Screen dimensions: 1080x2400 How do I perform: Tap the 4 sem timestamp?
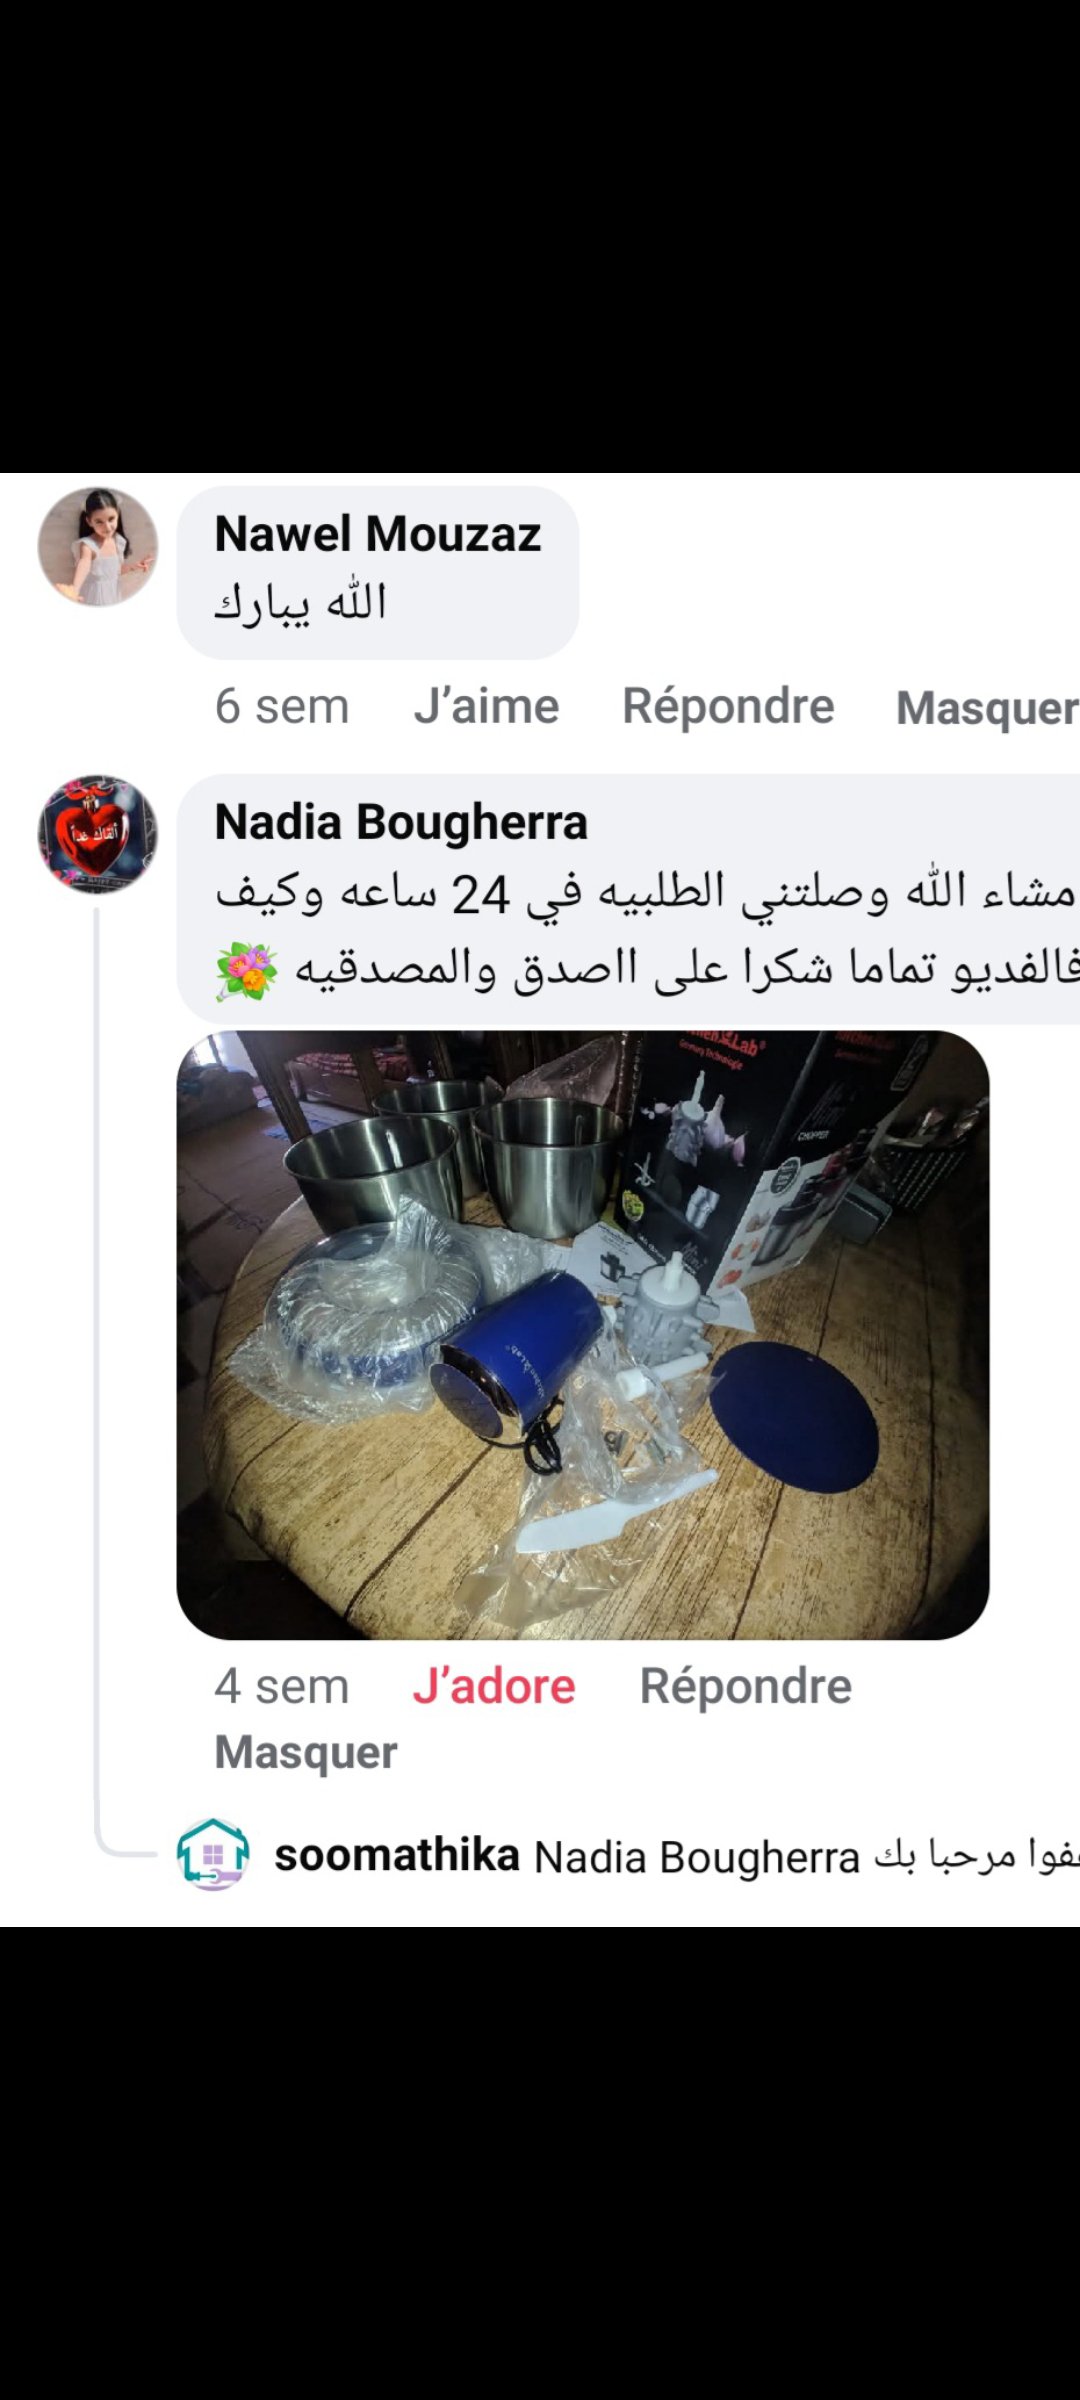(282, 1686)
